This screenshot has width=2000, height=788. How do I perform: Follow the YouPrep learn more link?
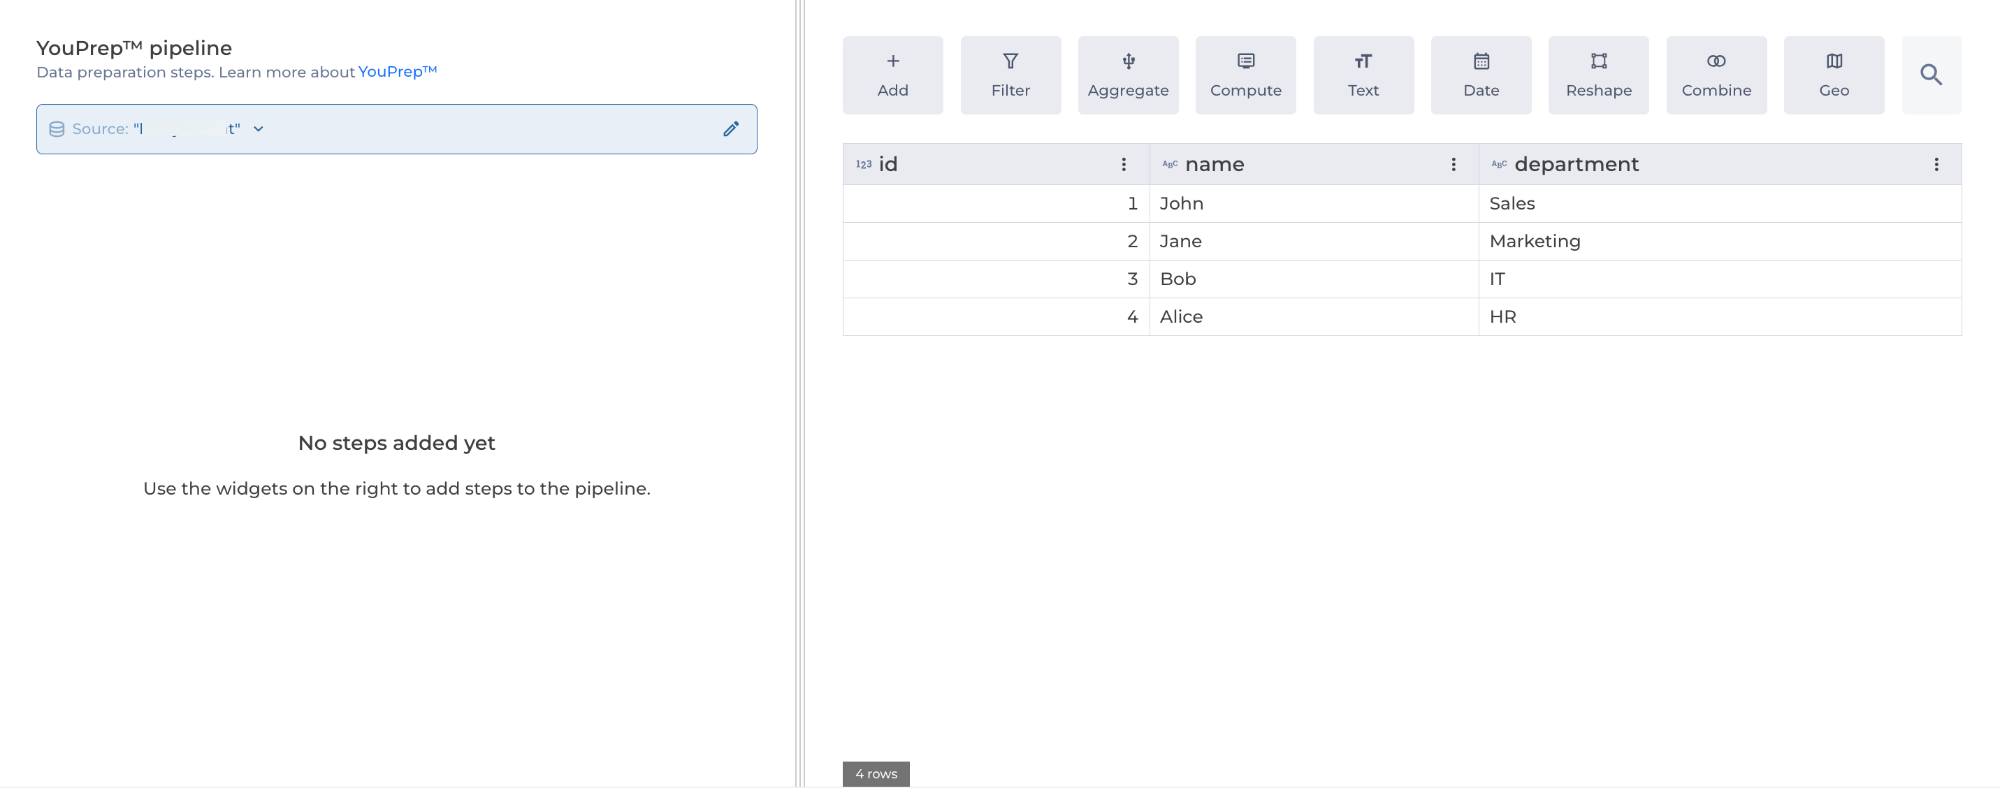pyautogui.click(x=397, y=72)
